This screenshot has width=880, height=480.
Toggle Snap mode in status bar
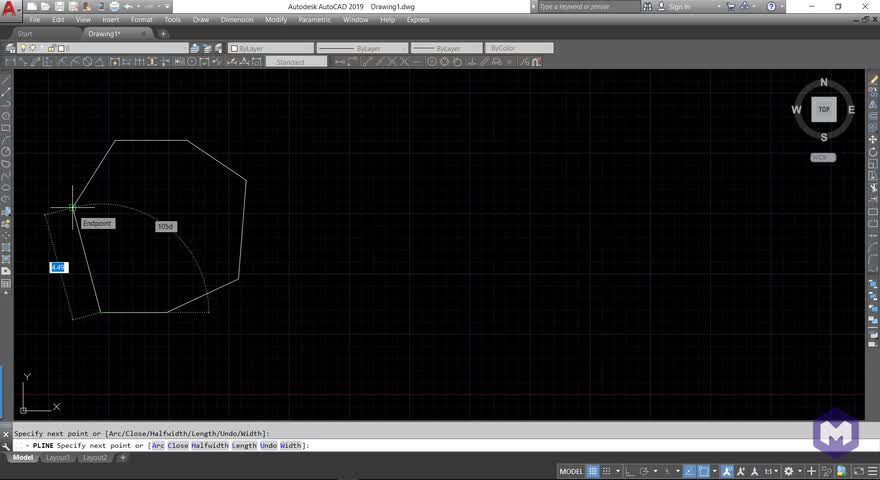607,472
